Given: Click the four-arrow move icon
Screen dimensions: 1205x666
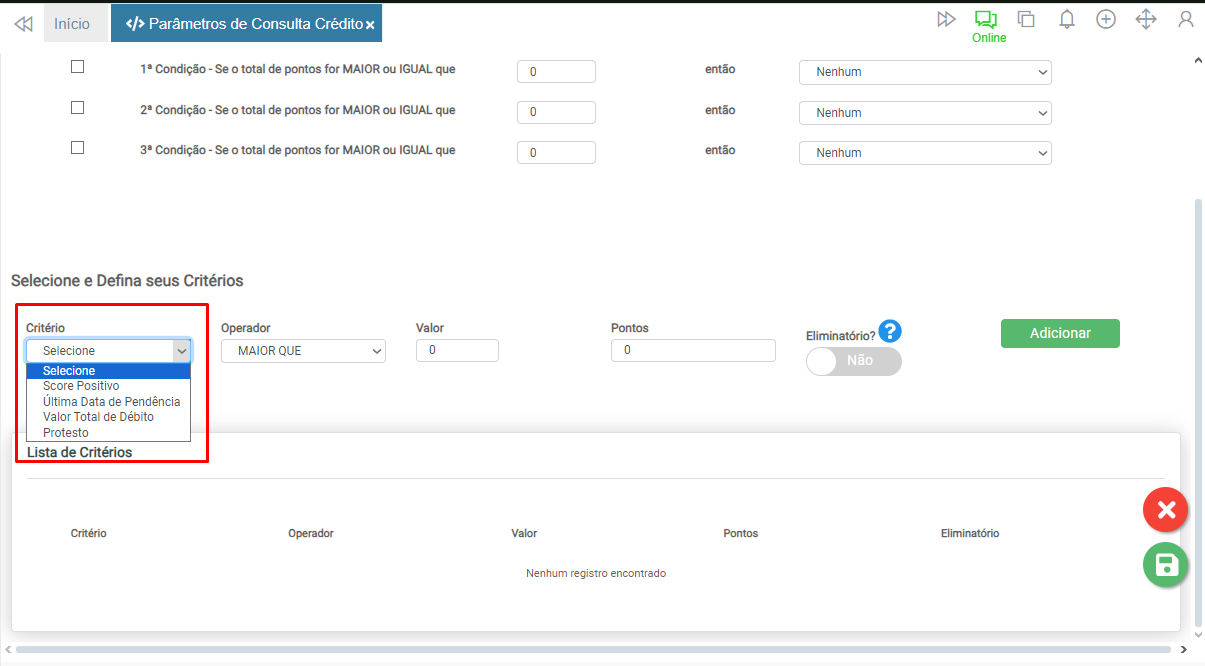Looking at the screenshot, I should tap(1146, 19).
